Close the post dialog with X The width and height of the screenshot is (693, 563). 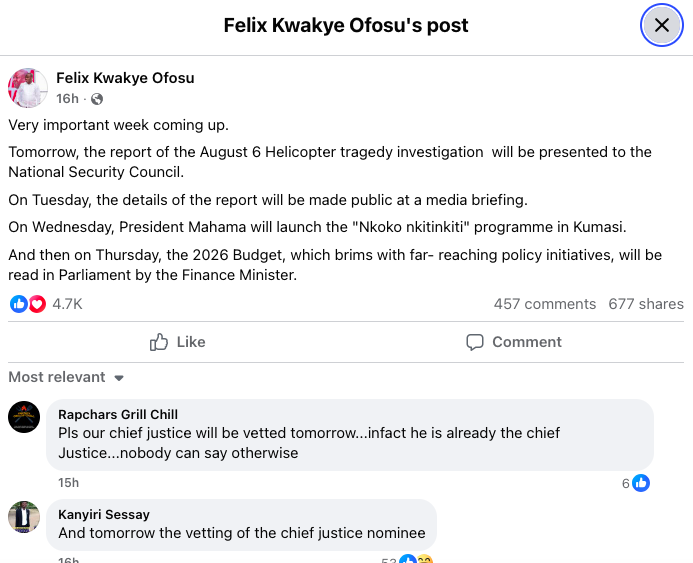(661, 26)
